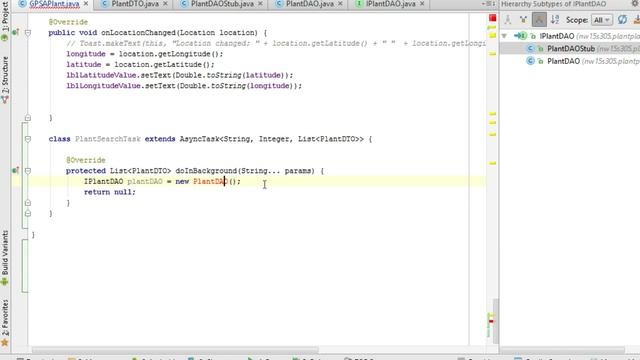Collapse the onLocationChanged method fold

pyautogui.click(x=28, y=32)
